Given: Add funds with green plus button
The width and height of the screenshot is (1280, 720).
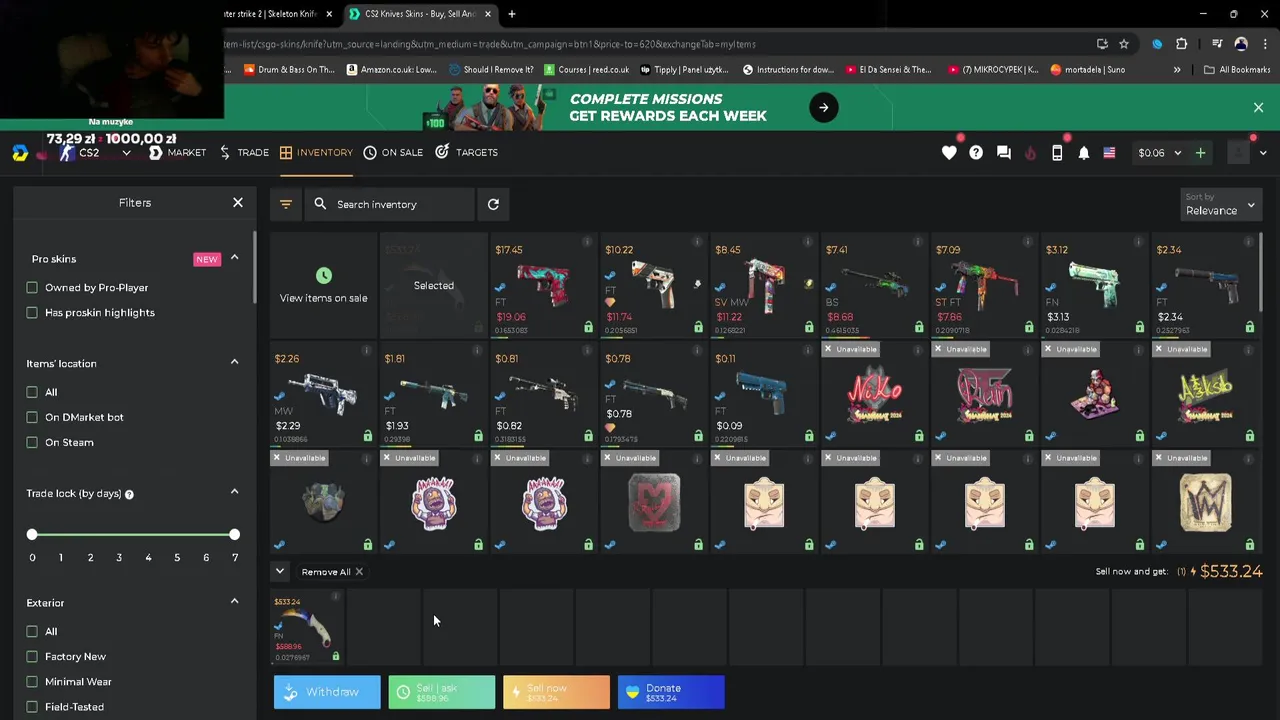Looking at the screenshot, I should (1200, 153).
